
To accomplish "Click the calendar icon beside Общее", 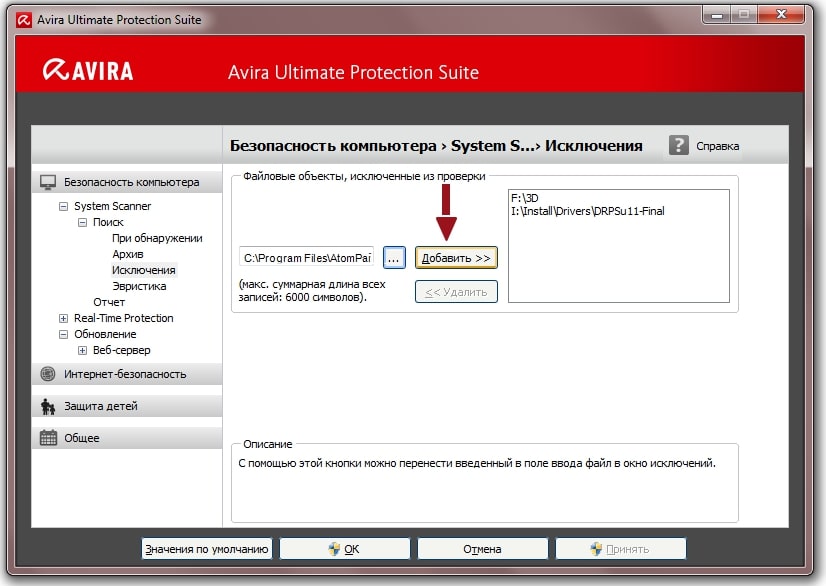I will [x=48, y=438].
